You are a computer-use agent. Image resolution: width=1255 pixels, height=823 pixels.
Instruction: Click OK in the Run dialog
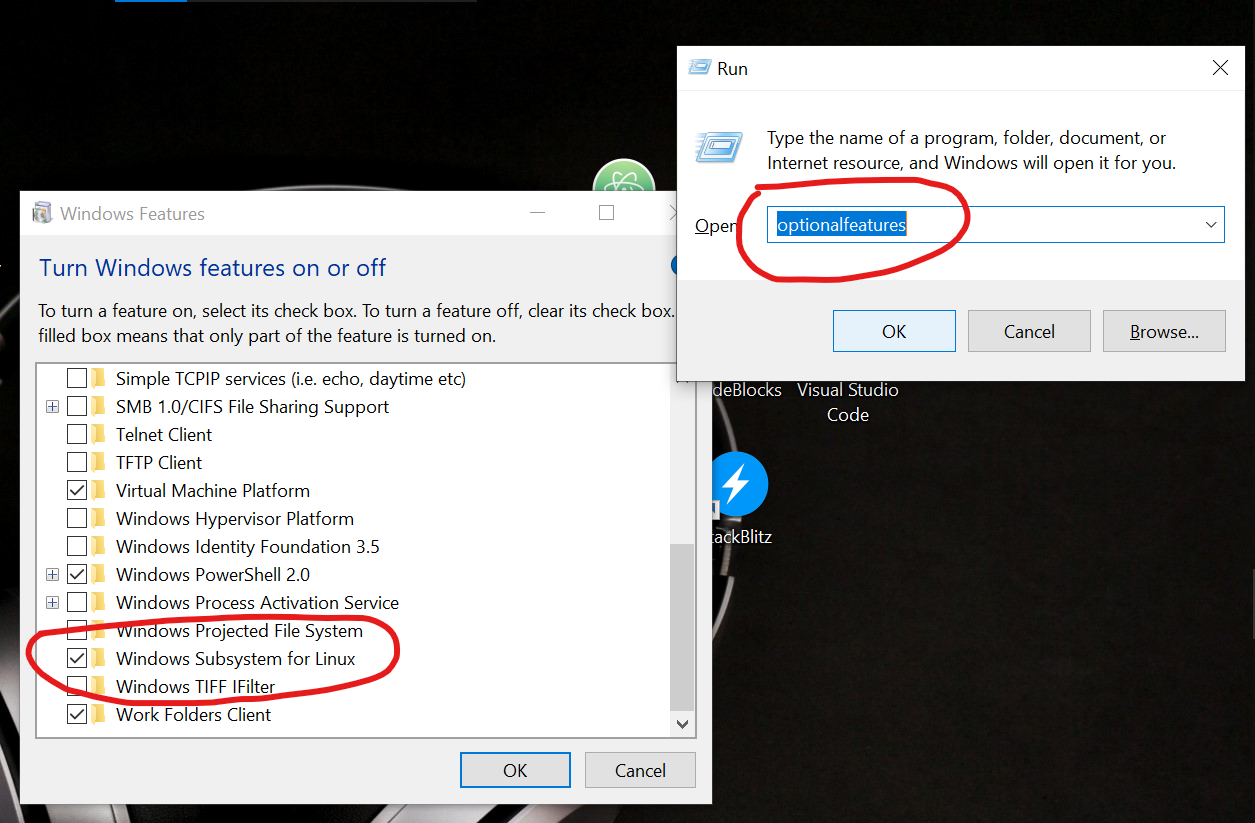[x=894, y=331]
